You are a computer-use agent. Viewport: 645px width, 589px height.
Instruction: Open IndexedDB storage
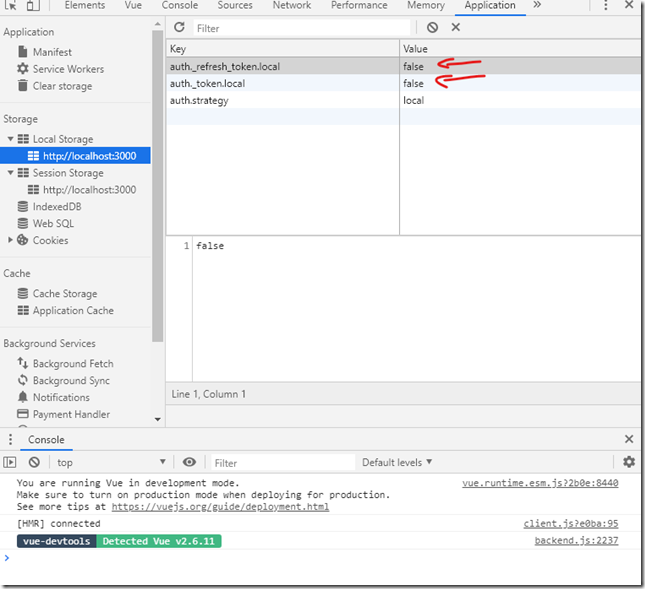[57, 206]
